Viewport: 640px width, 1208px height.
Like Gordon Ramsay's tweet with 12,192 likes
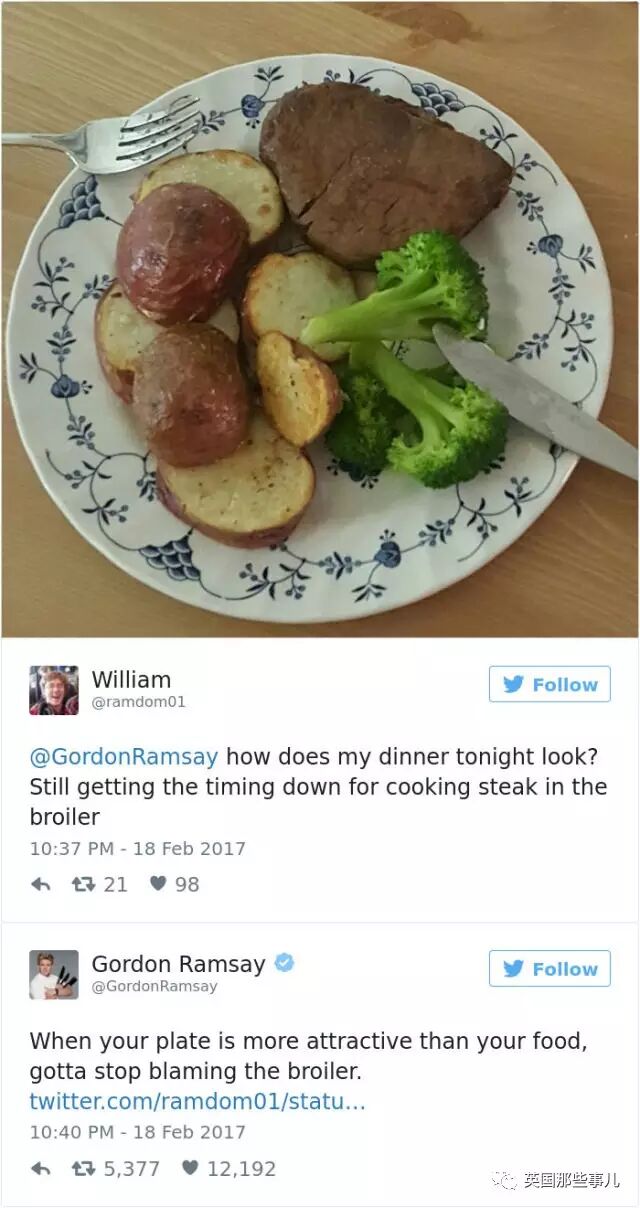point(190,1168)
